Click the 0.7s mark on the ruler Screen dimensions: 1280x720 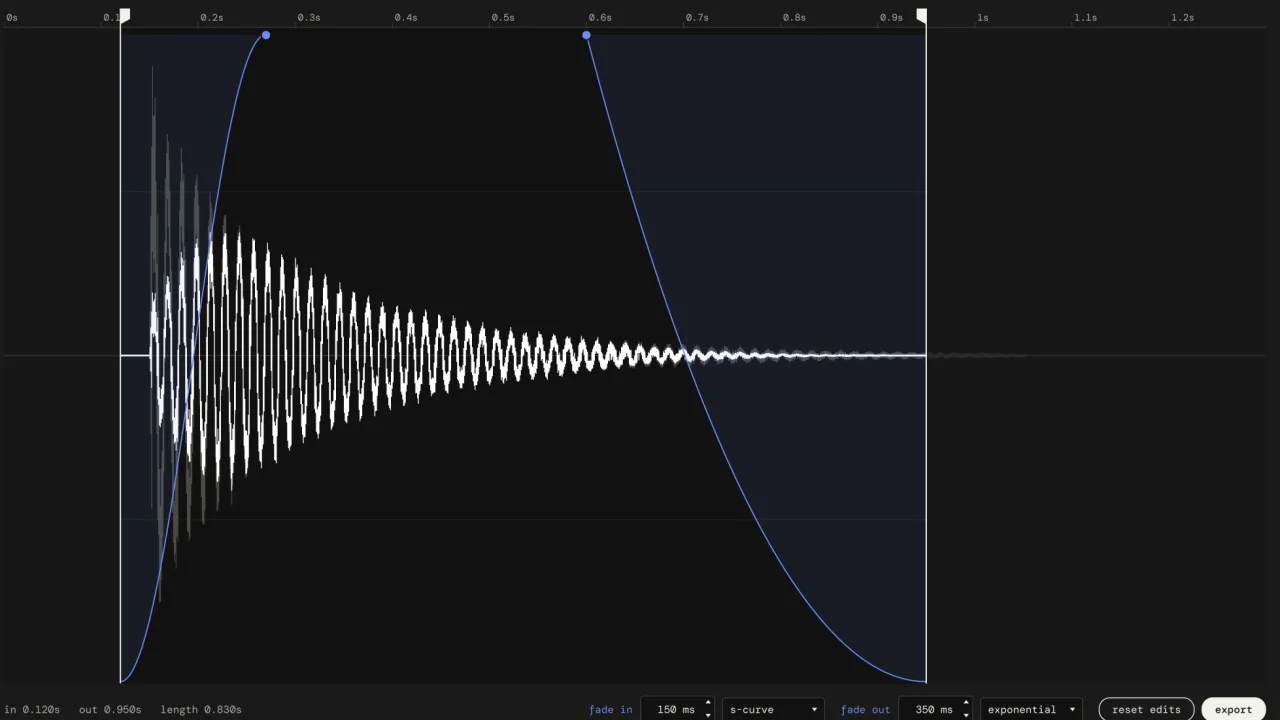(697, 17)
